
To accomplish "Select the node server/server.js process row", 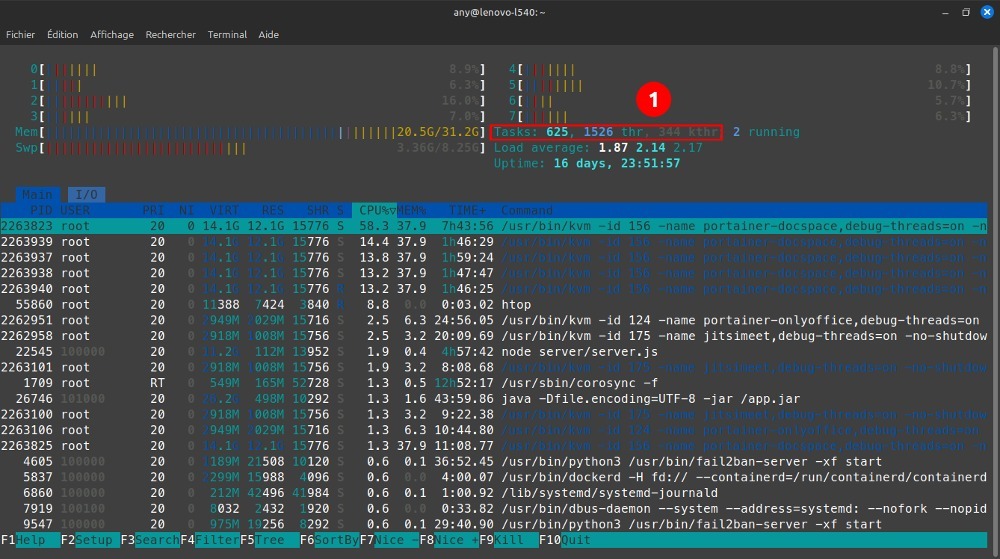I will 494,352.
